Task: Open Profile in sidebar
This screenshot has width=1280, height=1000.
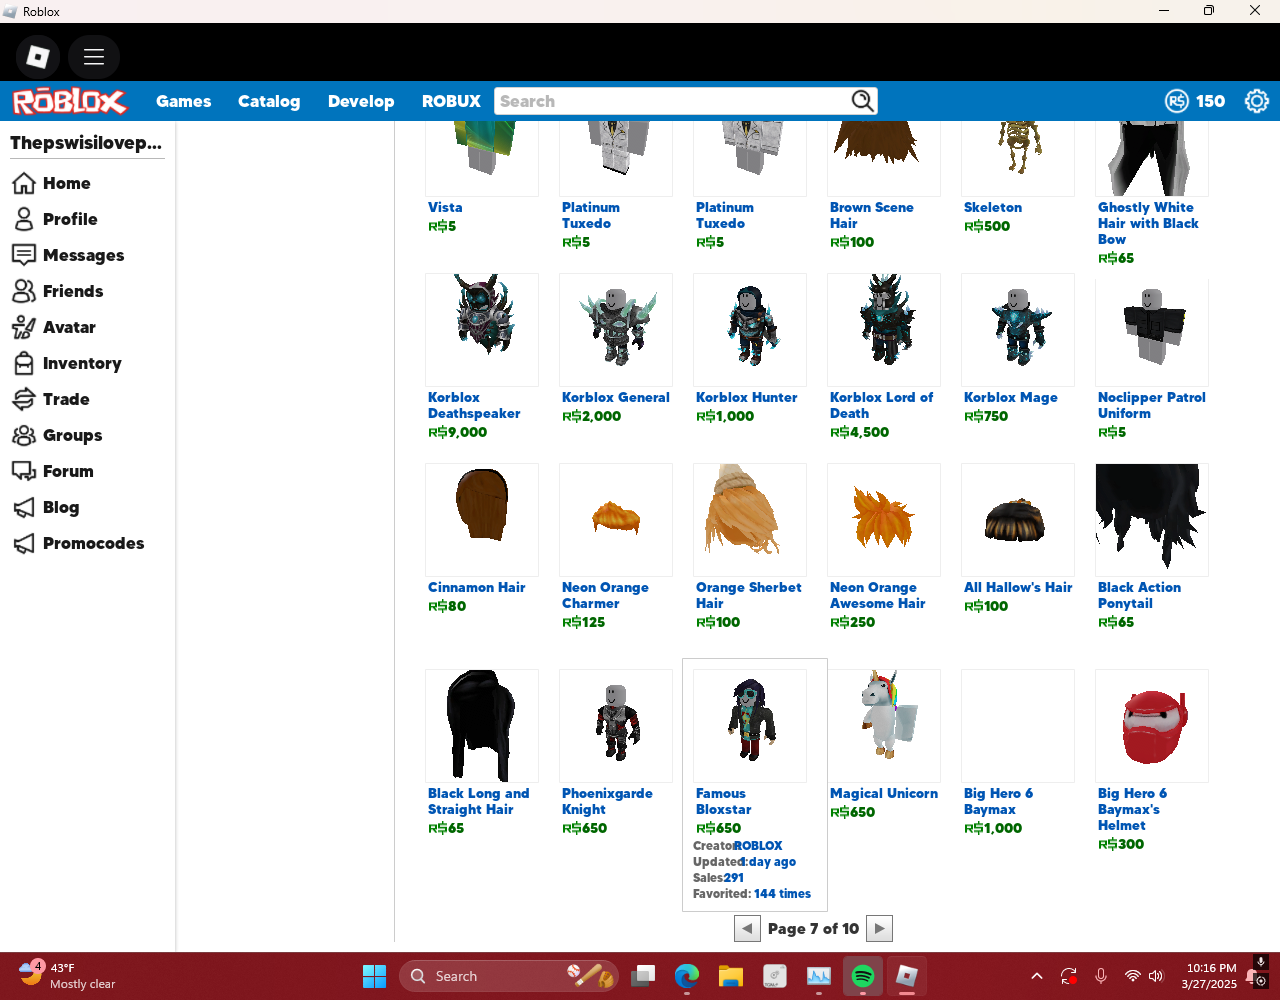Action: (55, 219)
